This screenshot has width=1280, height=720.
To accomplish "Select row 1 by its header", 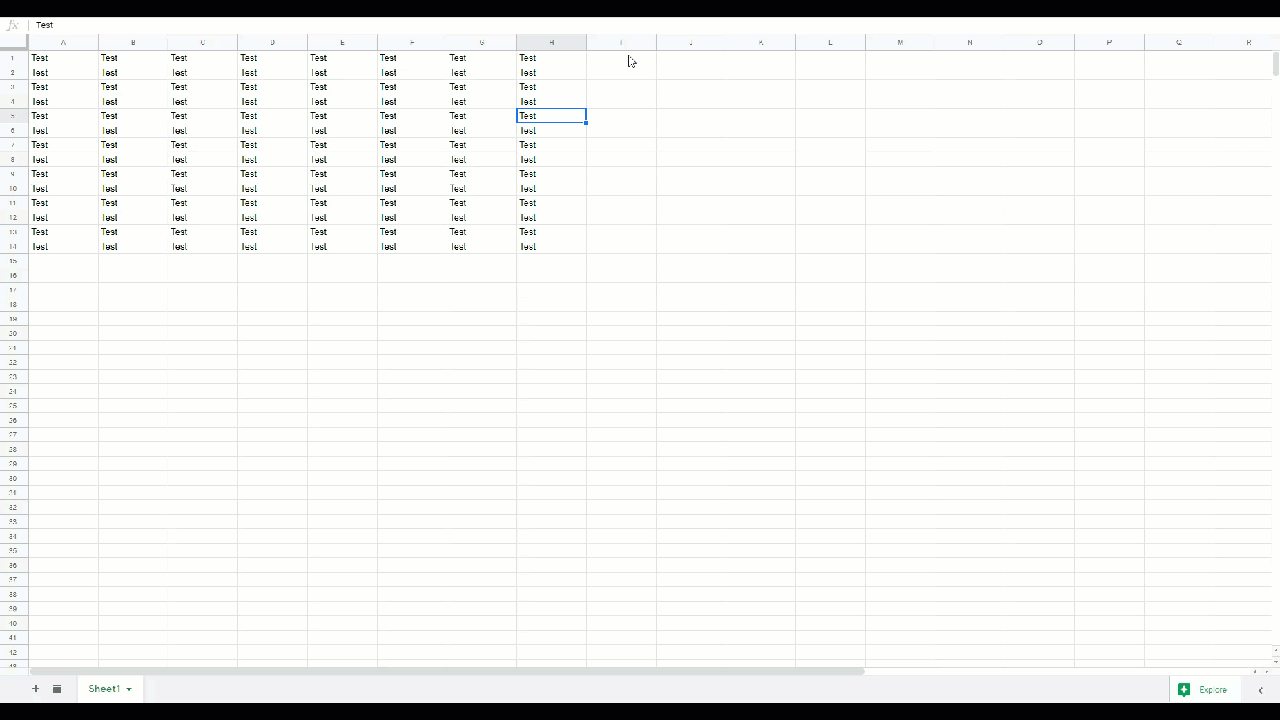I will [x=13, y=58].
